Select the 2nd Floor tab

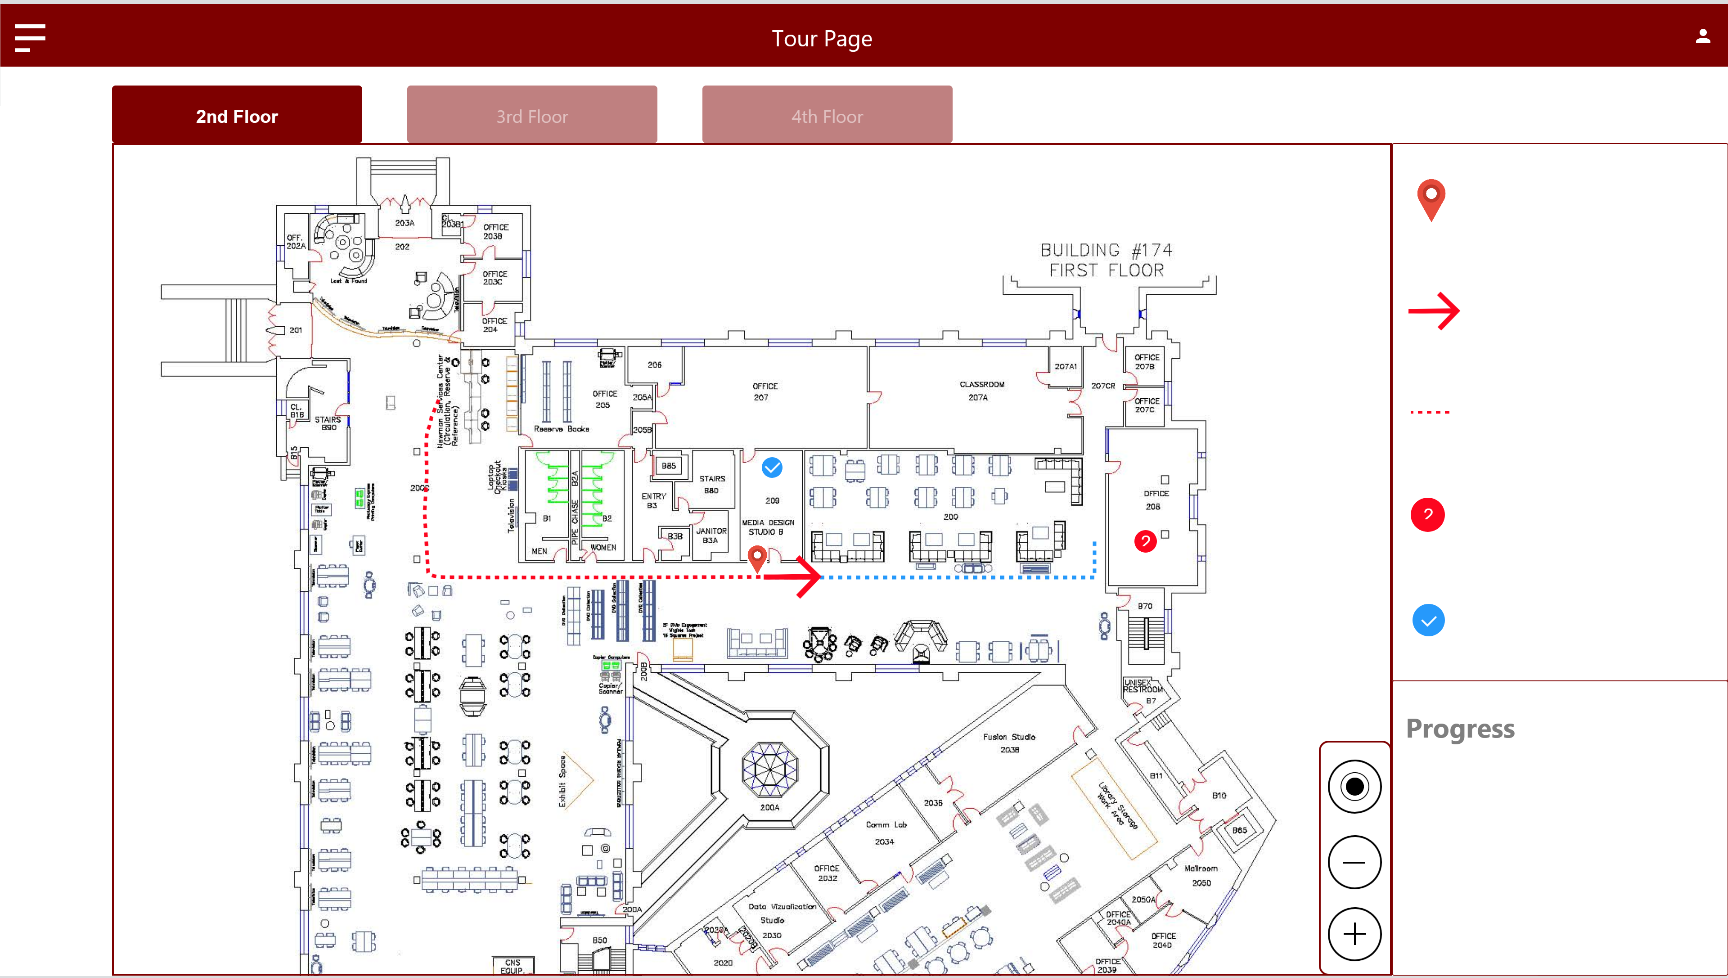(237, 116)
